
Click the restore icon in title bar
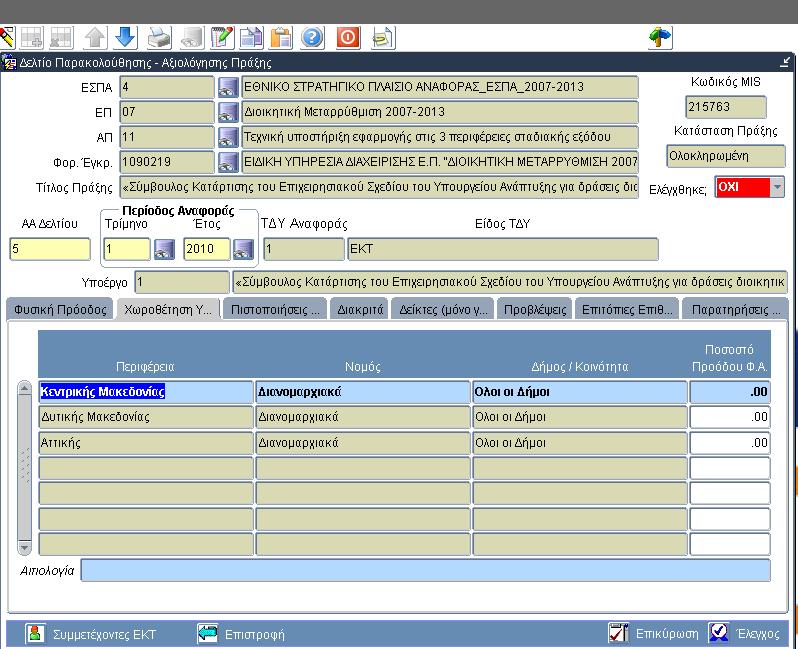784,63
